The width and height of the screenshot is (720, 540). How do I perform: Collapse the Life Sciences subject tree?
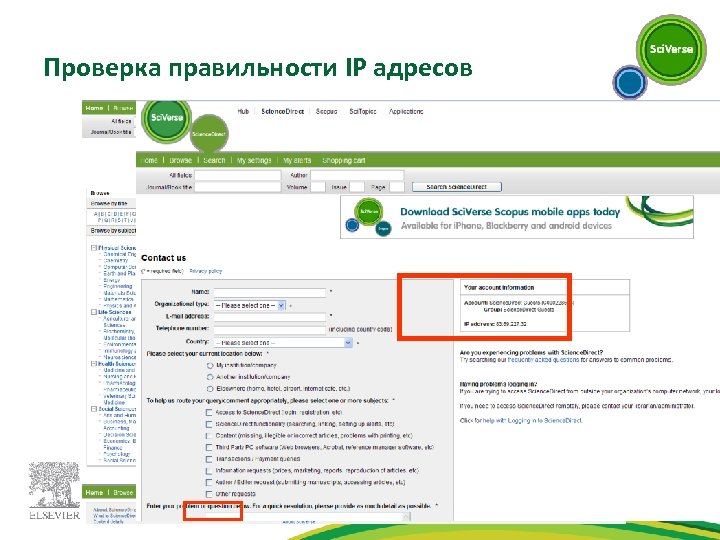pyautogui.click(x=94, y=312)
